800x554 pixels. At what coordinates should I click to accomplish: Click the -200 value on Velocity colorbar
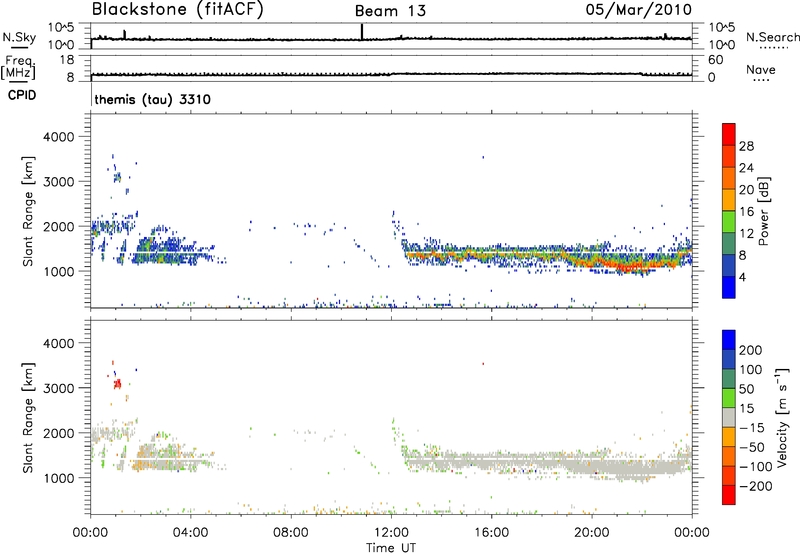756,486
